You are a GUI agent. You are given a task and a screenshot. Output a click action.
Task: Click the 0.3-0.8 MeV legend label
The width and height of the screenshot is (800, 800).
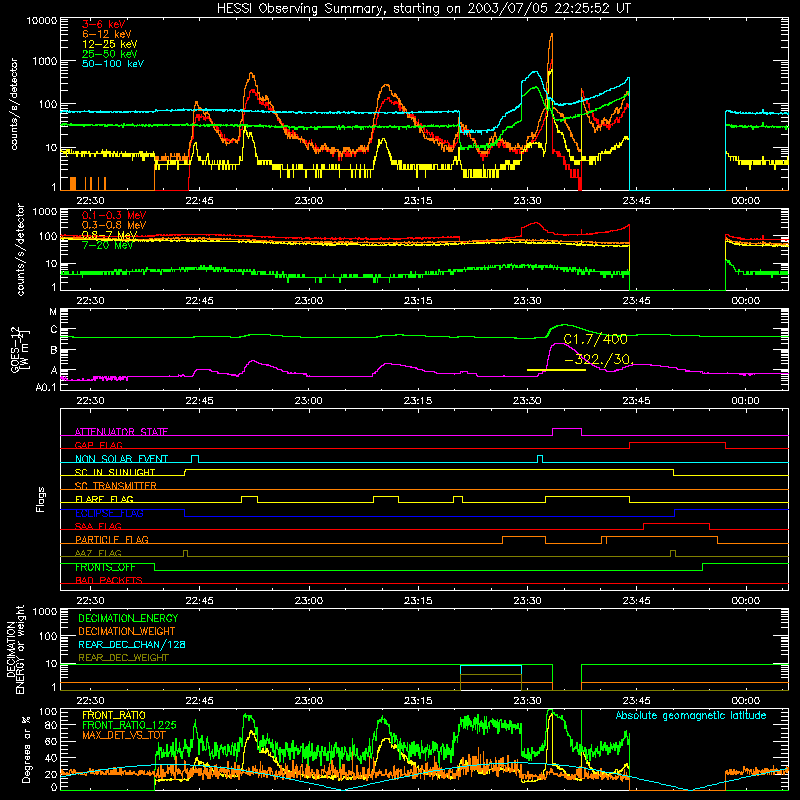[114, 225]
